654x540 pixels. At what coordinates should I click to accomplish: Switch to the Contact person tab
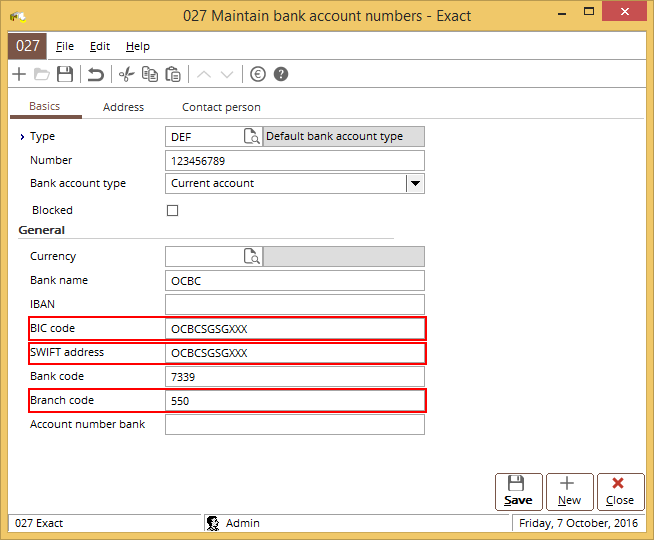pyautogui.click(x=221, y=107)
